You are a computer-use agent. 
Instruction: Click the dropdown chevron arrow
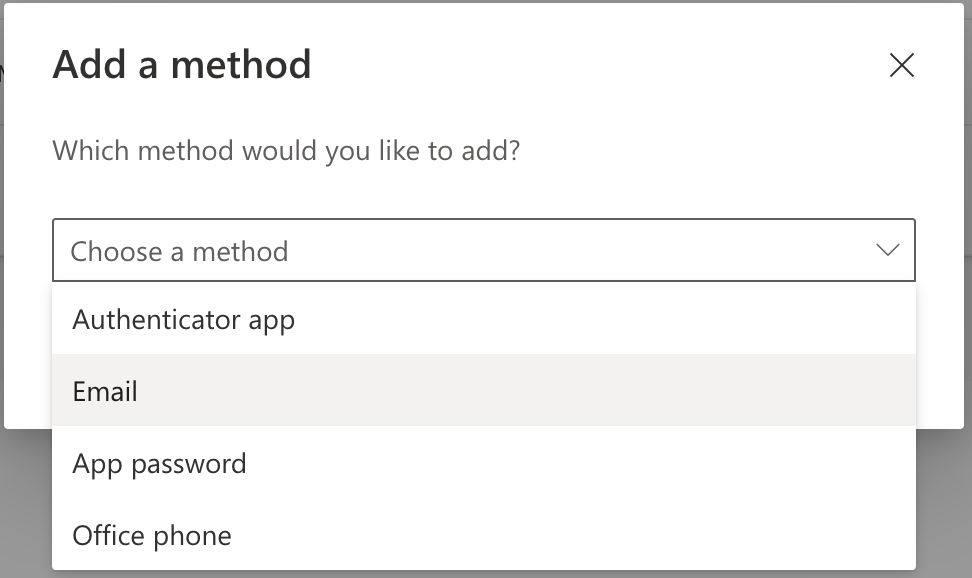[x=887, y=250]
